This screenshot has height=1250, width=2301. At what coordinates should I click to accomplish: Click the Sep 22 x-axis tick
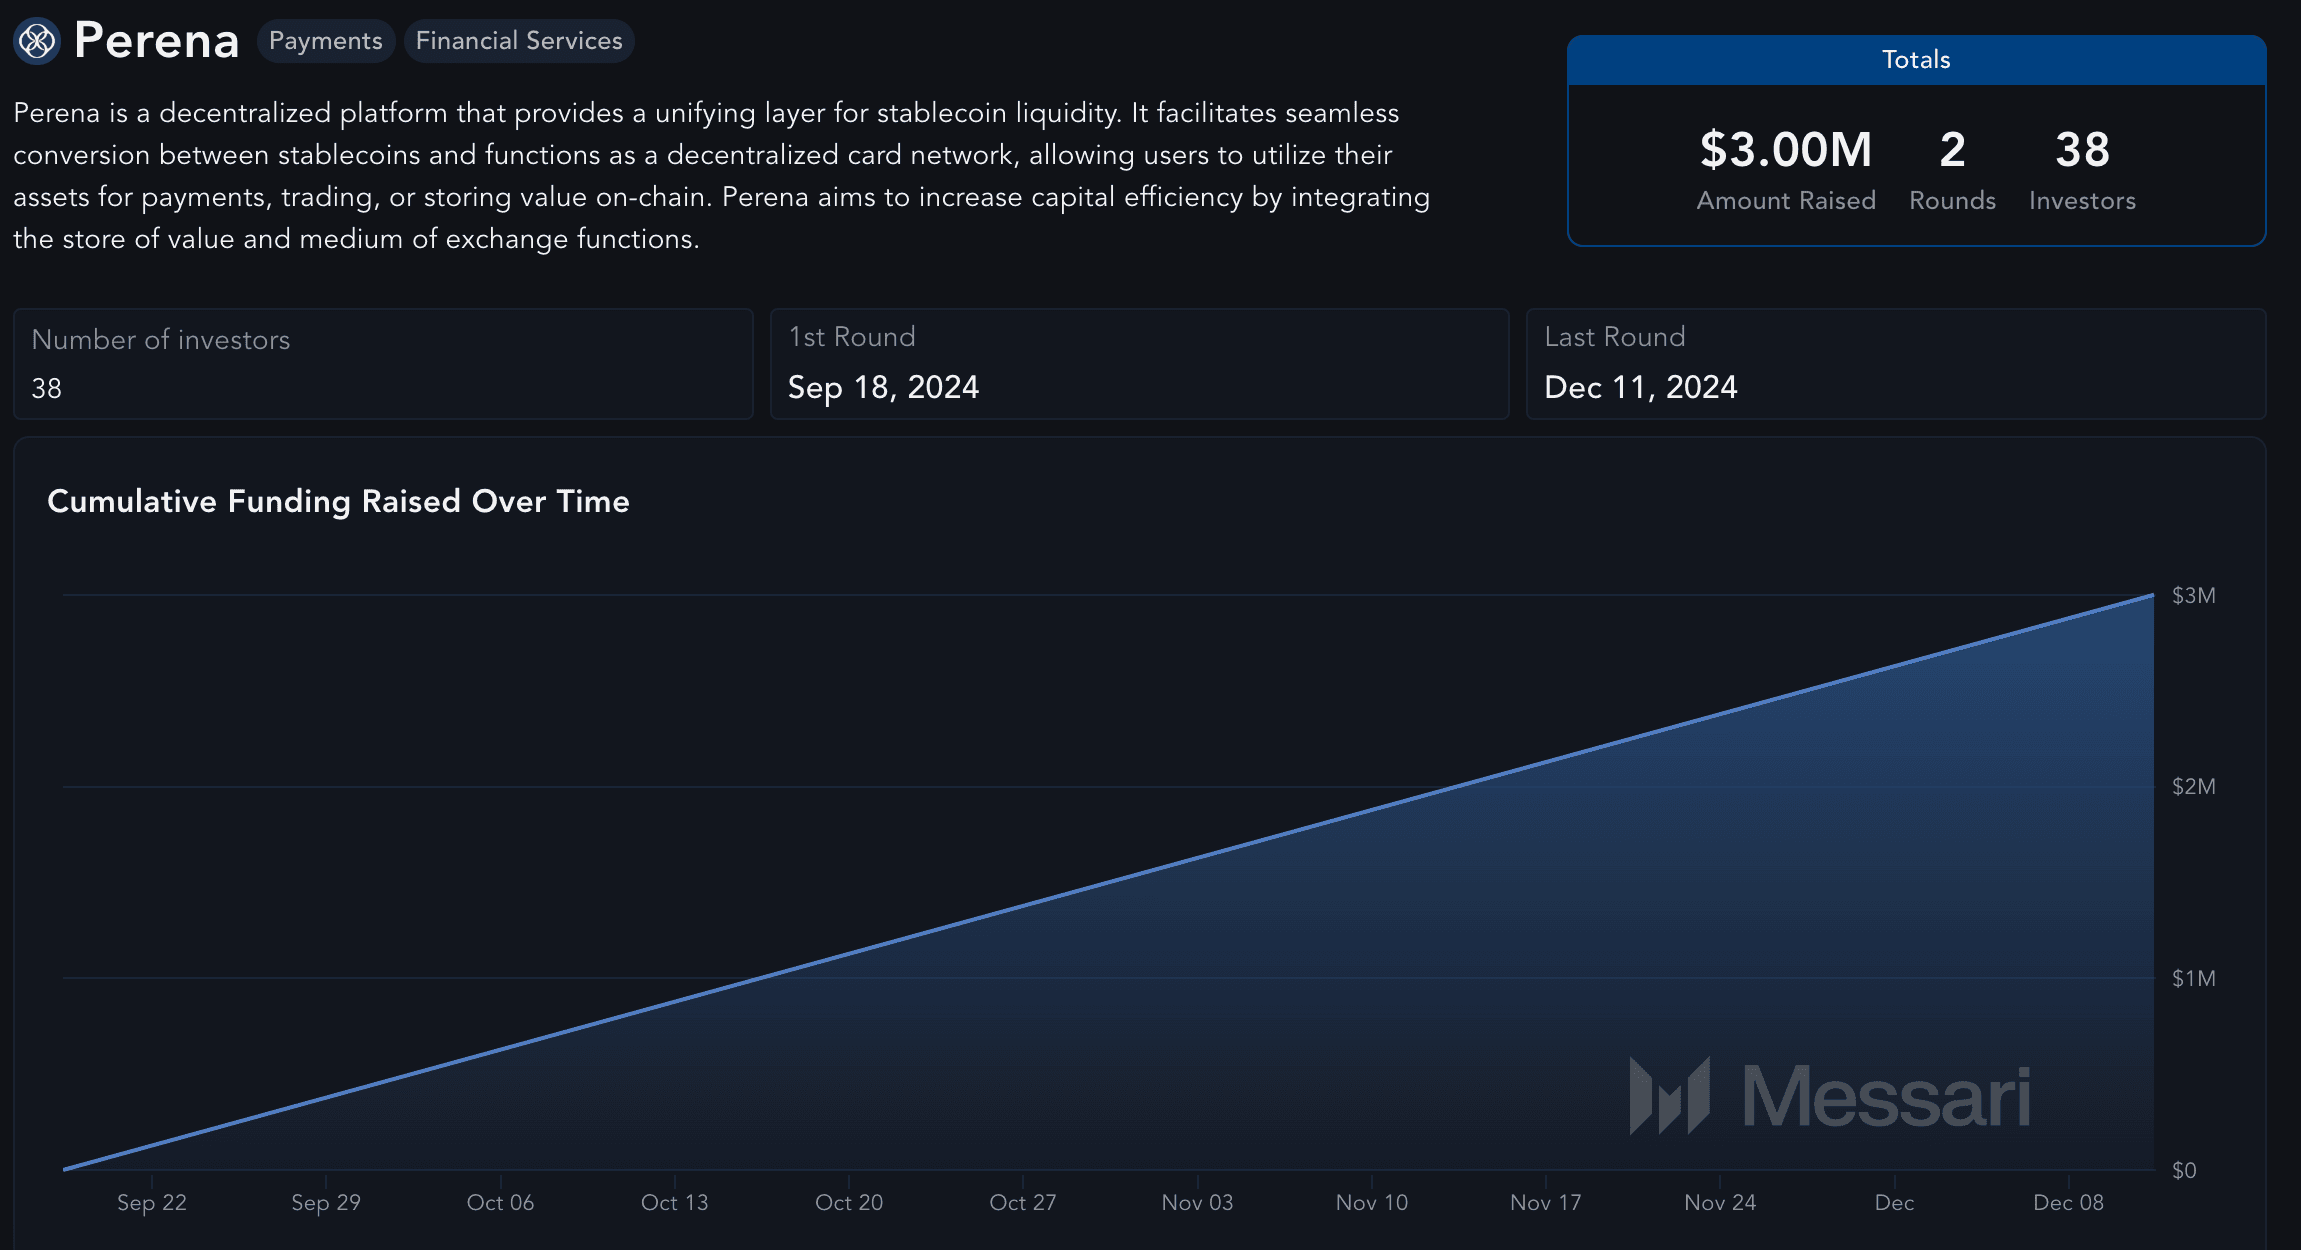point(152,1203)
